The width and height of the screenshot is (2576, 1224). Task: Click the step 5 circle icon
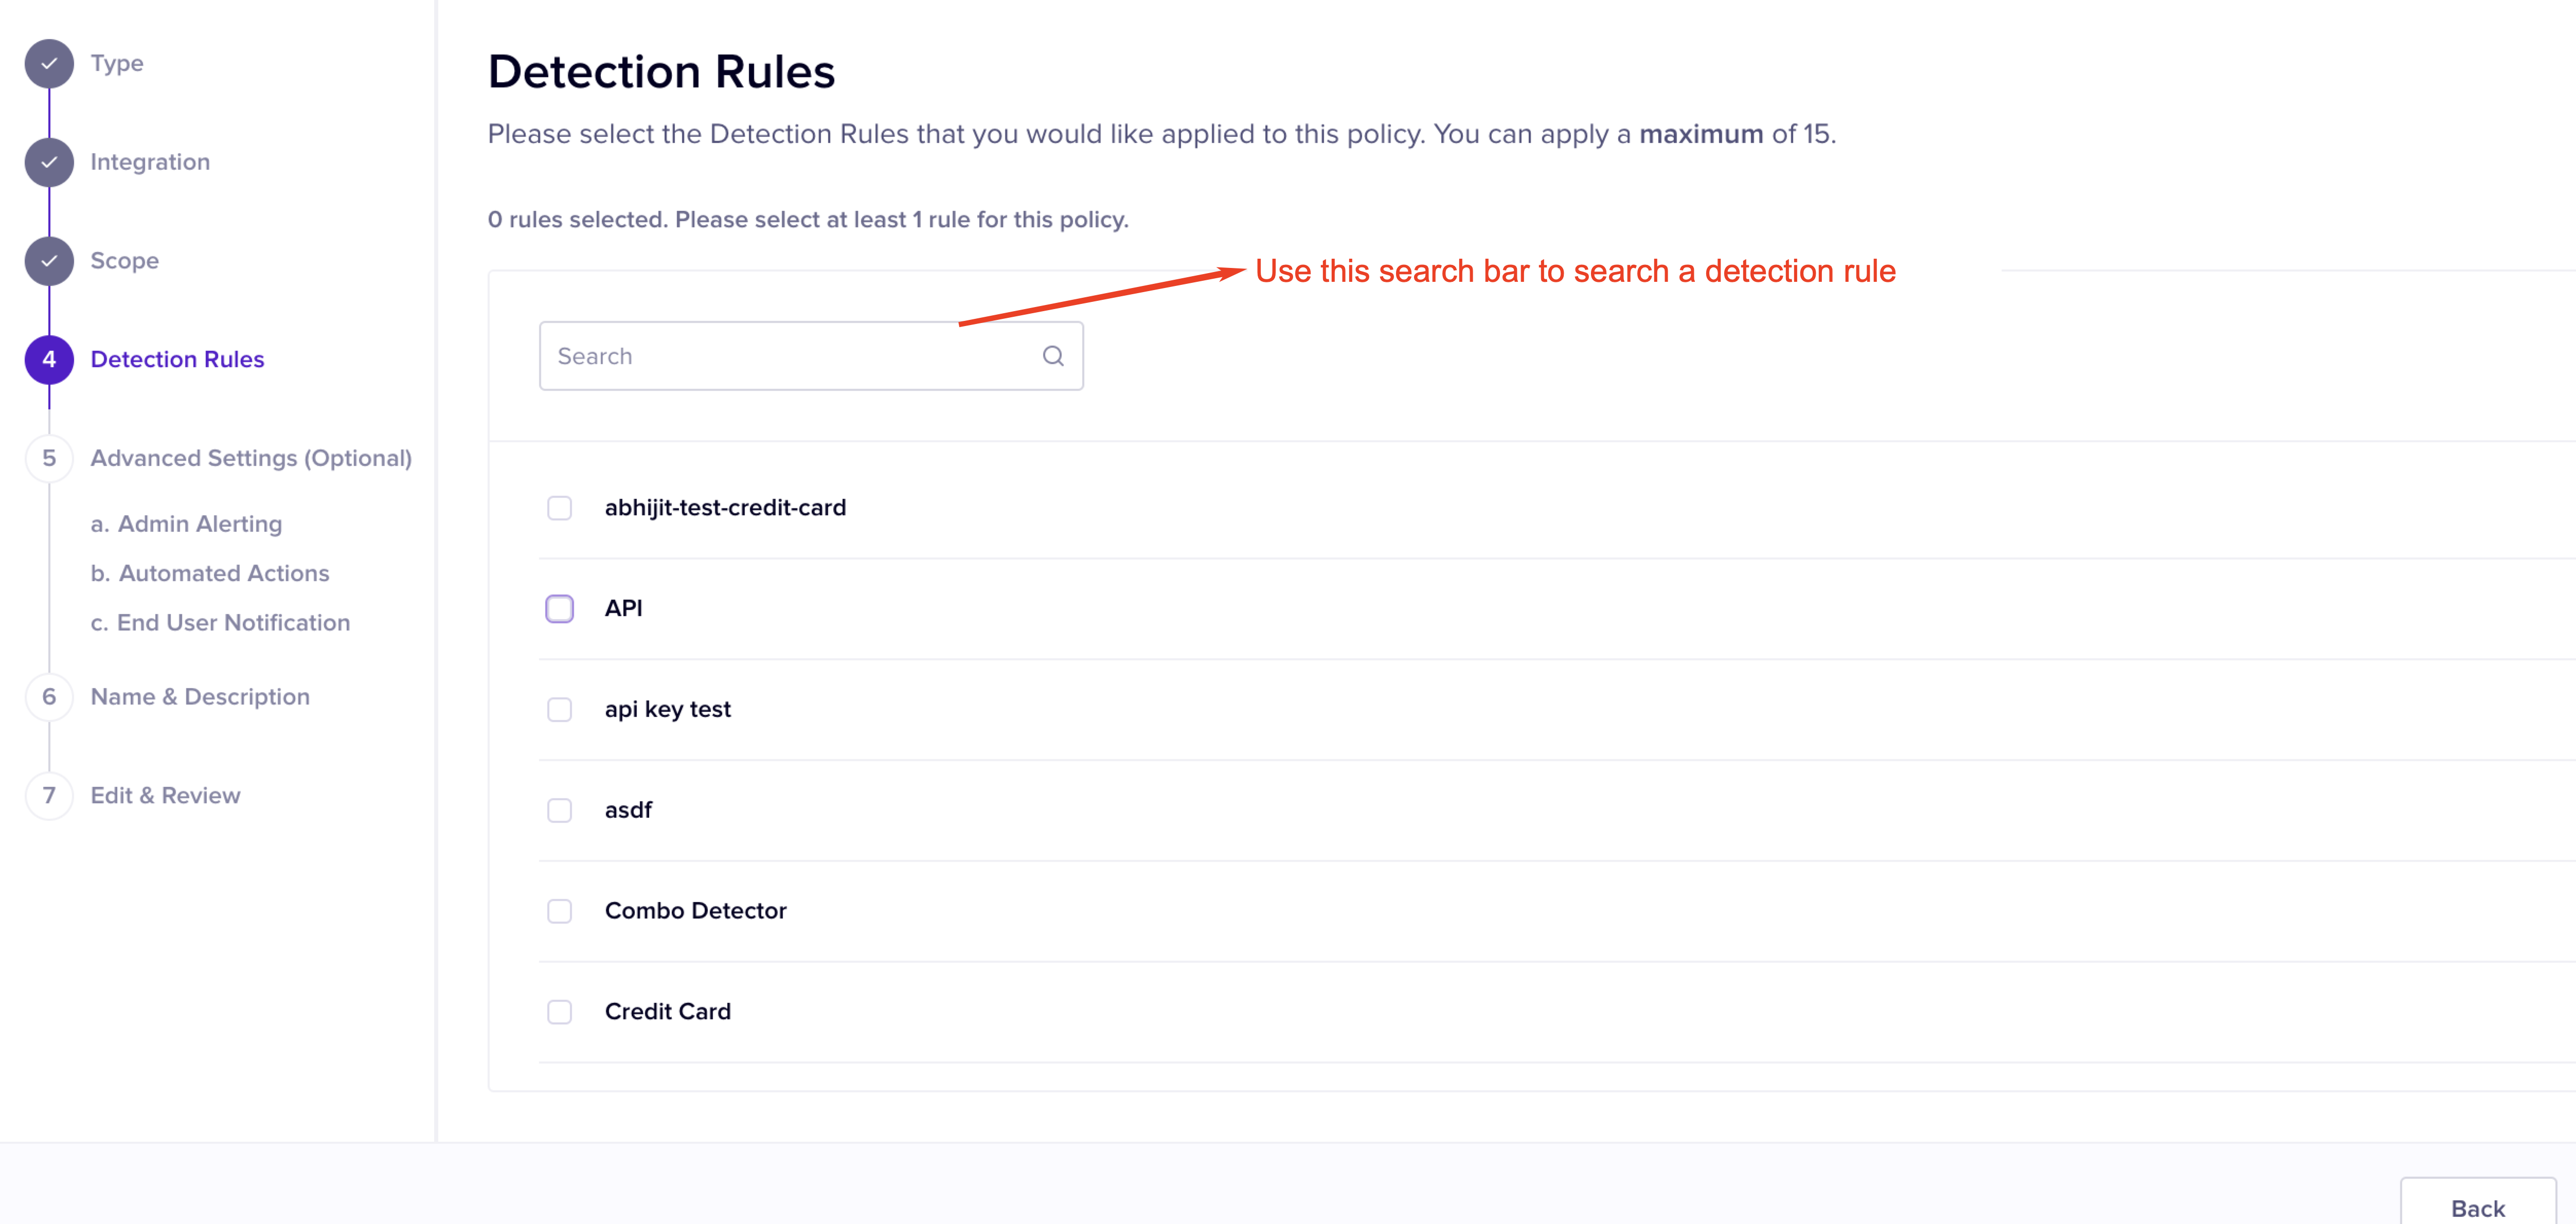pos(49,458)
